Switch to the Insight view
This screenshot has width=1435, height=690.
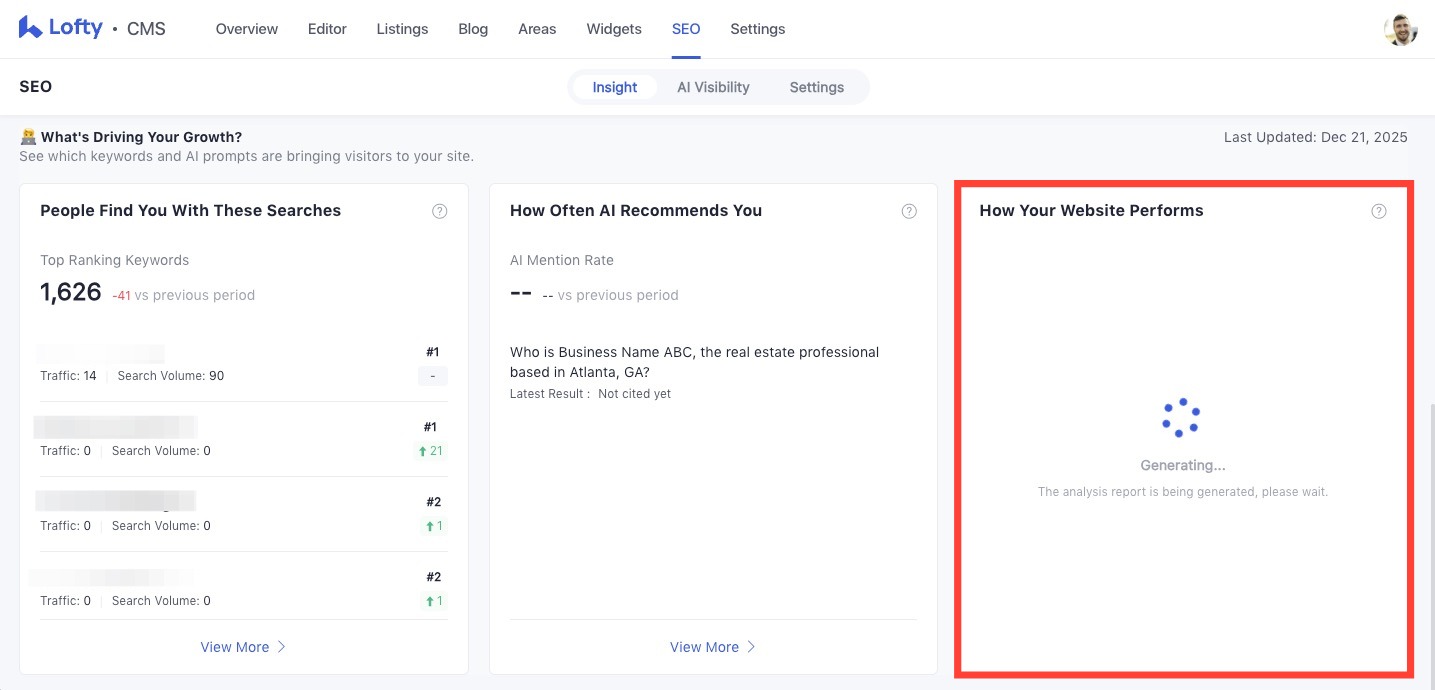(x=614, y=87)
